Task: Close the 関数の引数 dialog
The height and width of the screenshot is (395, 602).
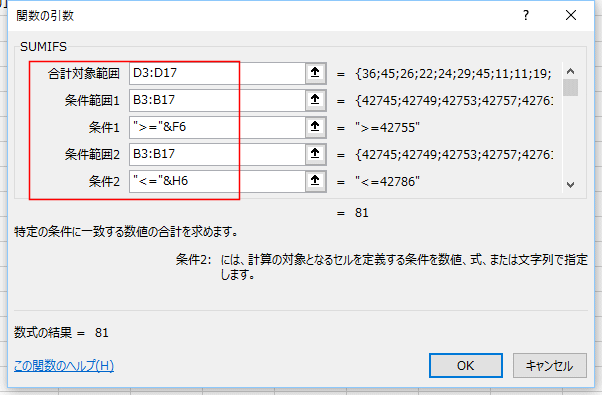Action: pyautogui.click(x=571, y=15)
